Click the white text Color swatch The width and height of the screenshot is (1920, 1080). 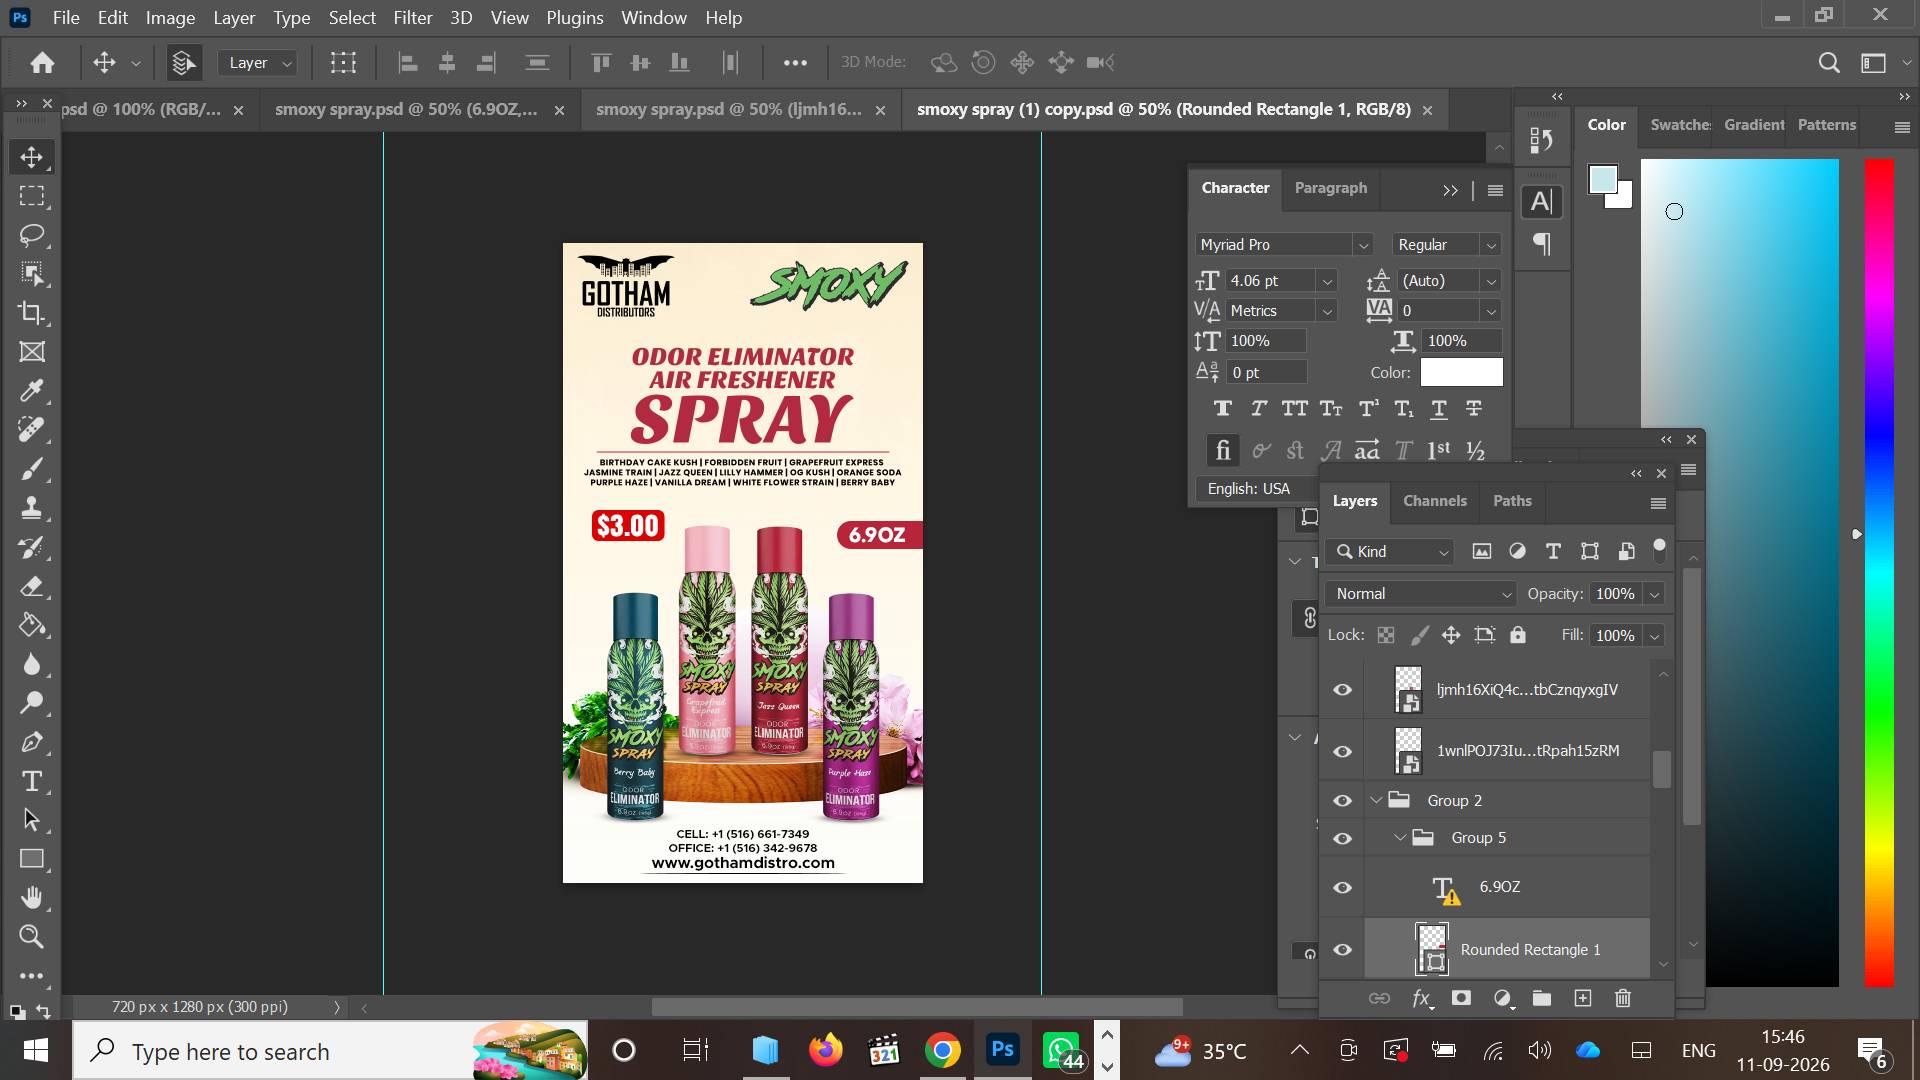1461,372
